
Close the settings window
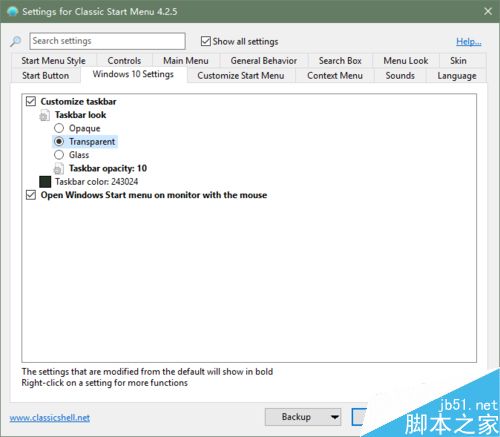point(488,11)
